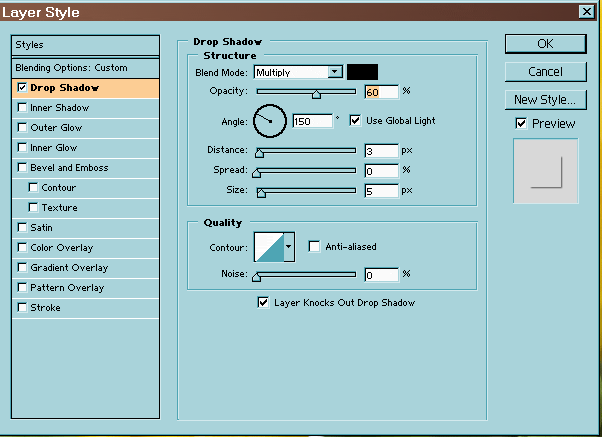The image size is (602, 437).
Task: Uncheck Layer Knocks Out Drop Shadow
Action: click(x=264, y=302)
